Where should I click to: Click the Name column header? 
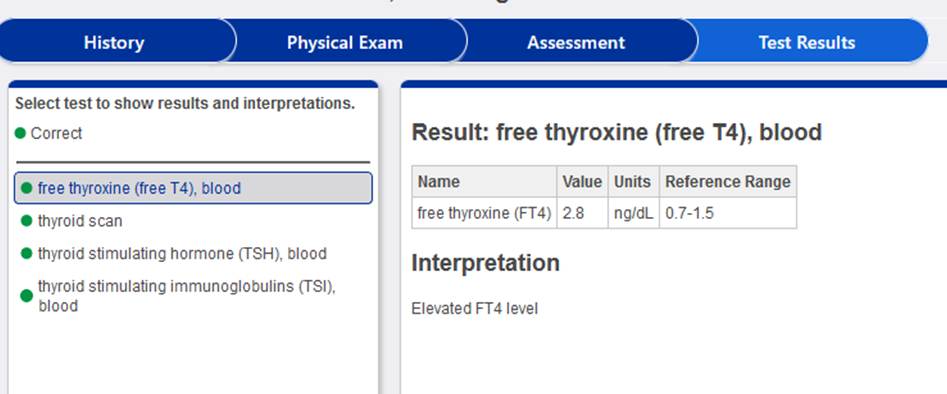pos(484,181)
